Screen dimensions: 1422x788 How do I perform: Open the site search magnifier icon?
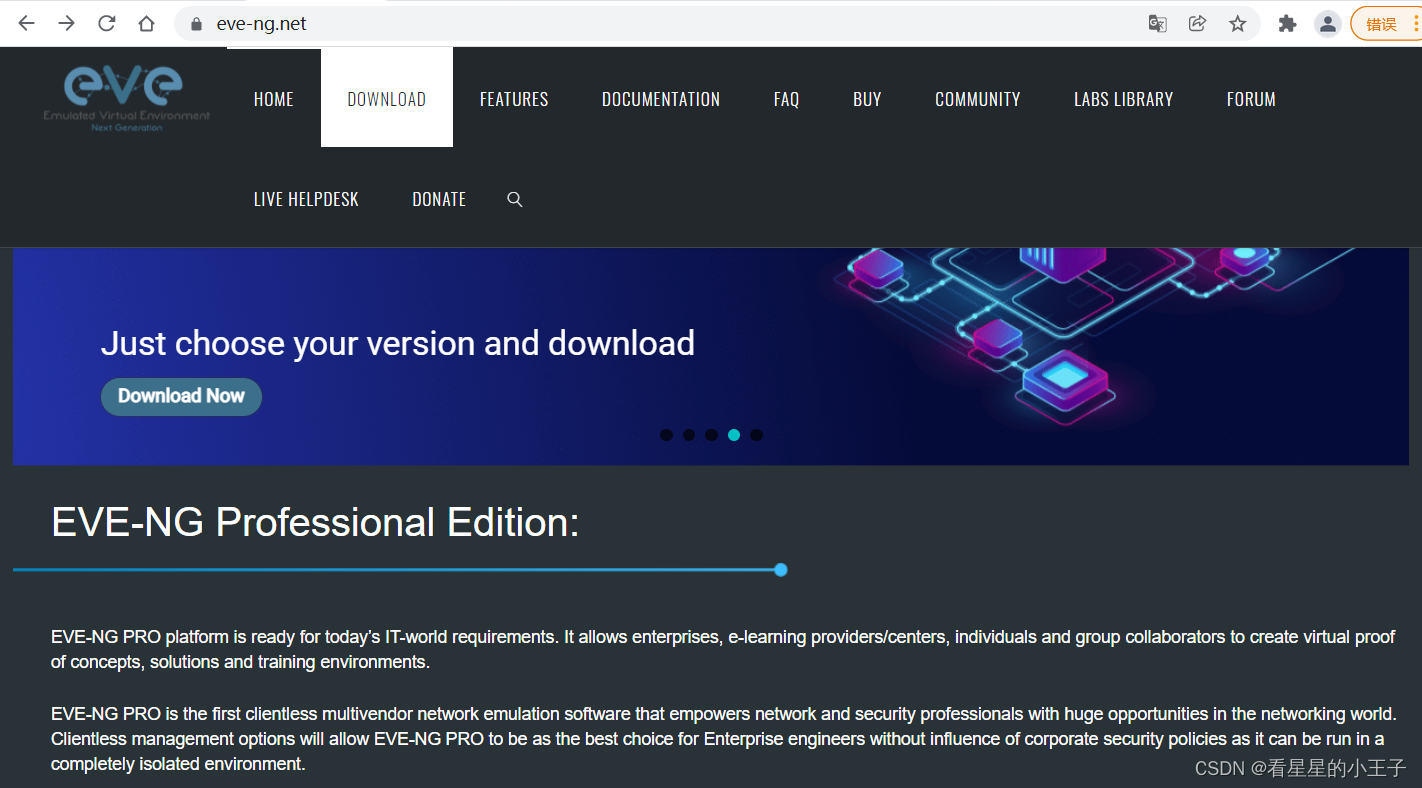pyautogui.click(x=515, y=199)
